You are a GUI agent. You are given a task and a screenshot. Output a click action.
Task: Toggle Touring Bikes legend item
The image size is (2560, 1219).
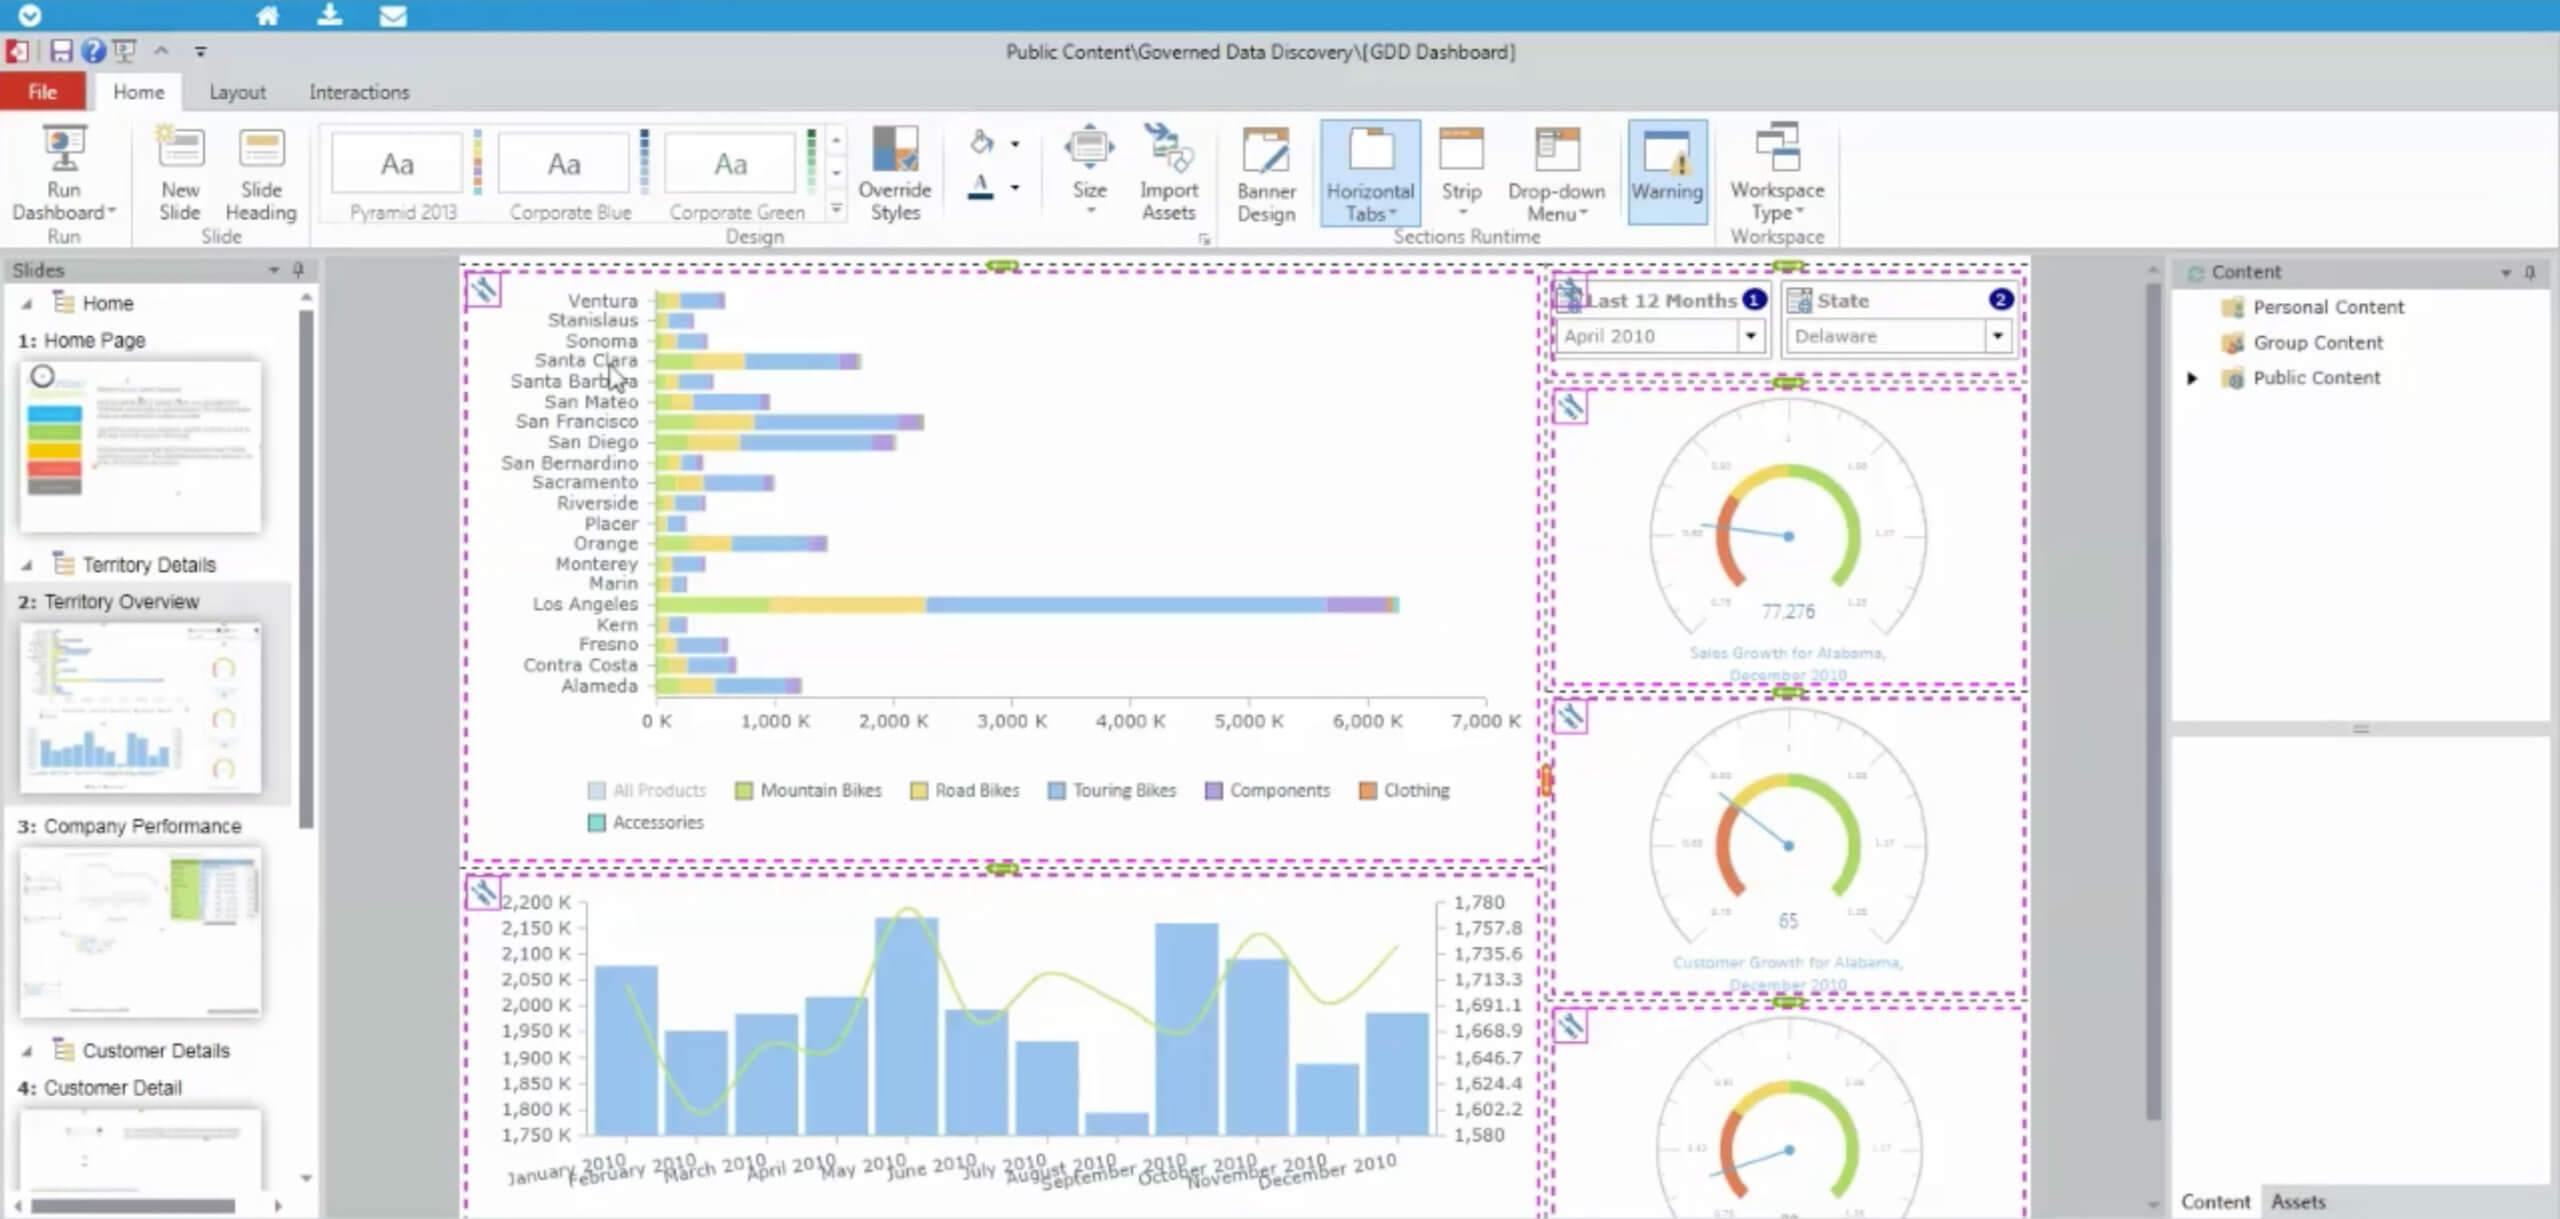point(1112,790)
